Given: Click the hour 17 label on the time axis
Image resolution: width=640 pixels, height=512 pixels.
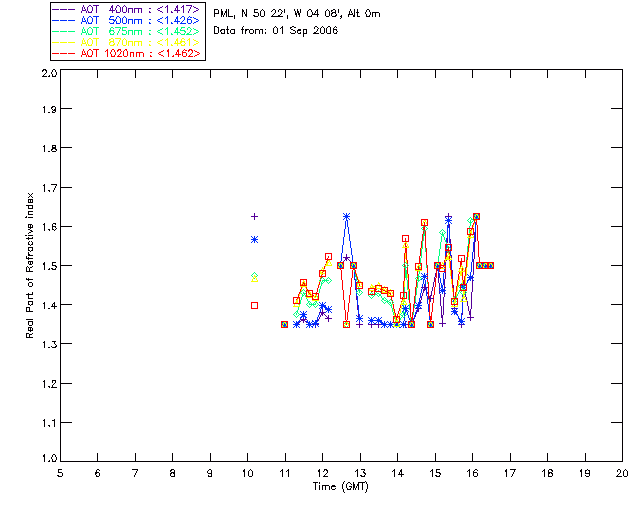Looking at the screenshot, I should [x=510, y=473].
